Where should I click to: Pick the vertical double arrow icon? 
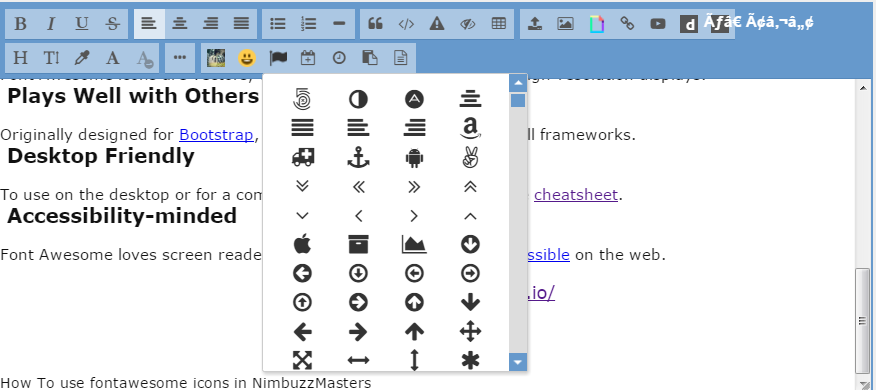tap(414, 360)
